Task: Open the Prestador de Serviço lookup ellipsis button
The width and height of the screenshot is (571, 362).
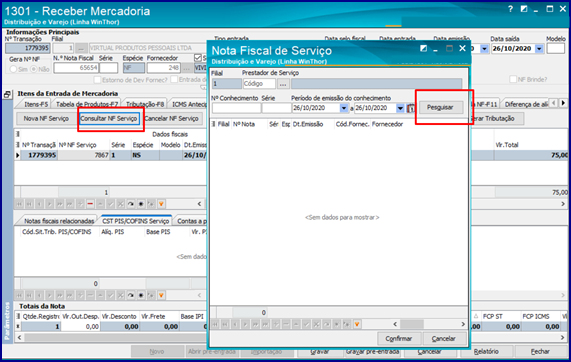Action: click(x=283, y=84)
